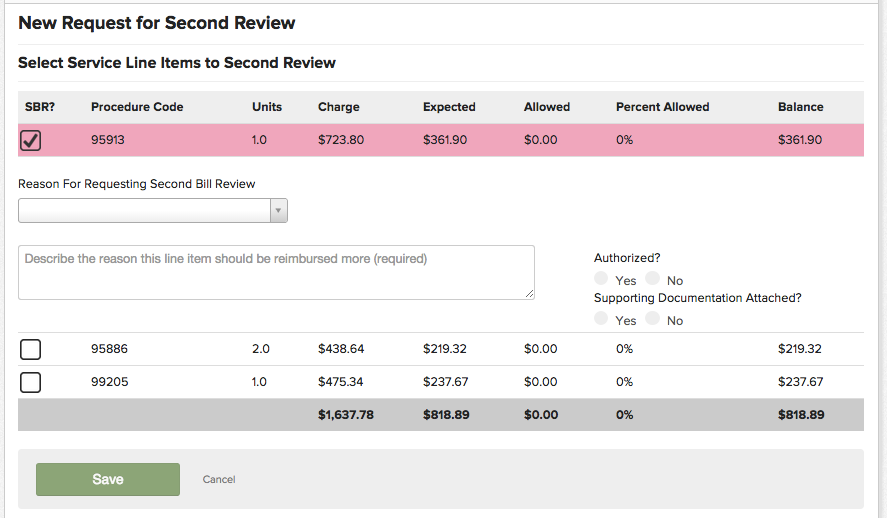Click the total charge $1,637.78
887x518 pixels.
346,415
